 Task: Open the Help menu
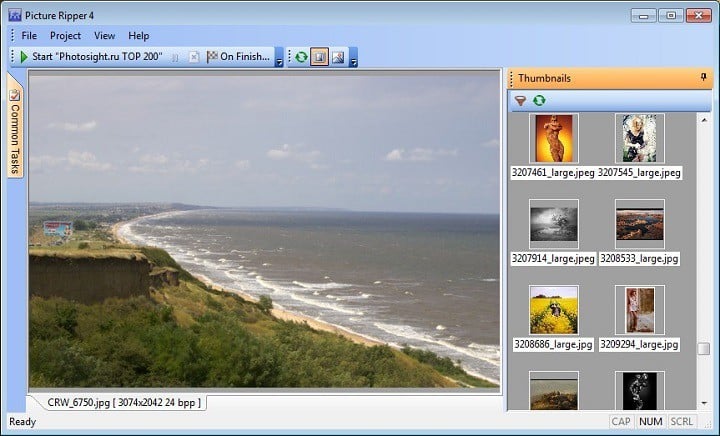point(139,36)
